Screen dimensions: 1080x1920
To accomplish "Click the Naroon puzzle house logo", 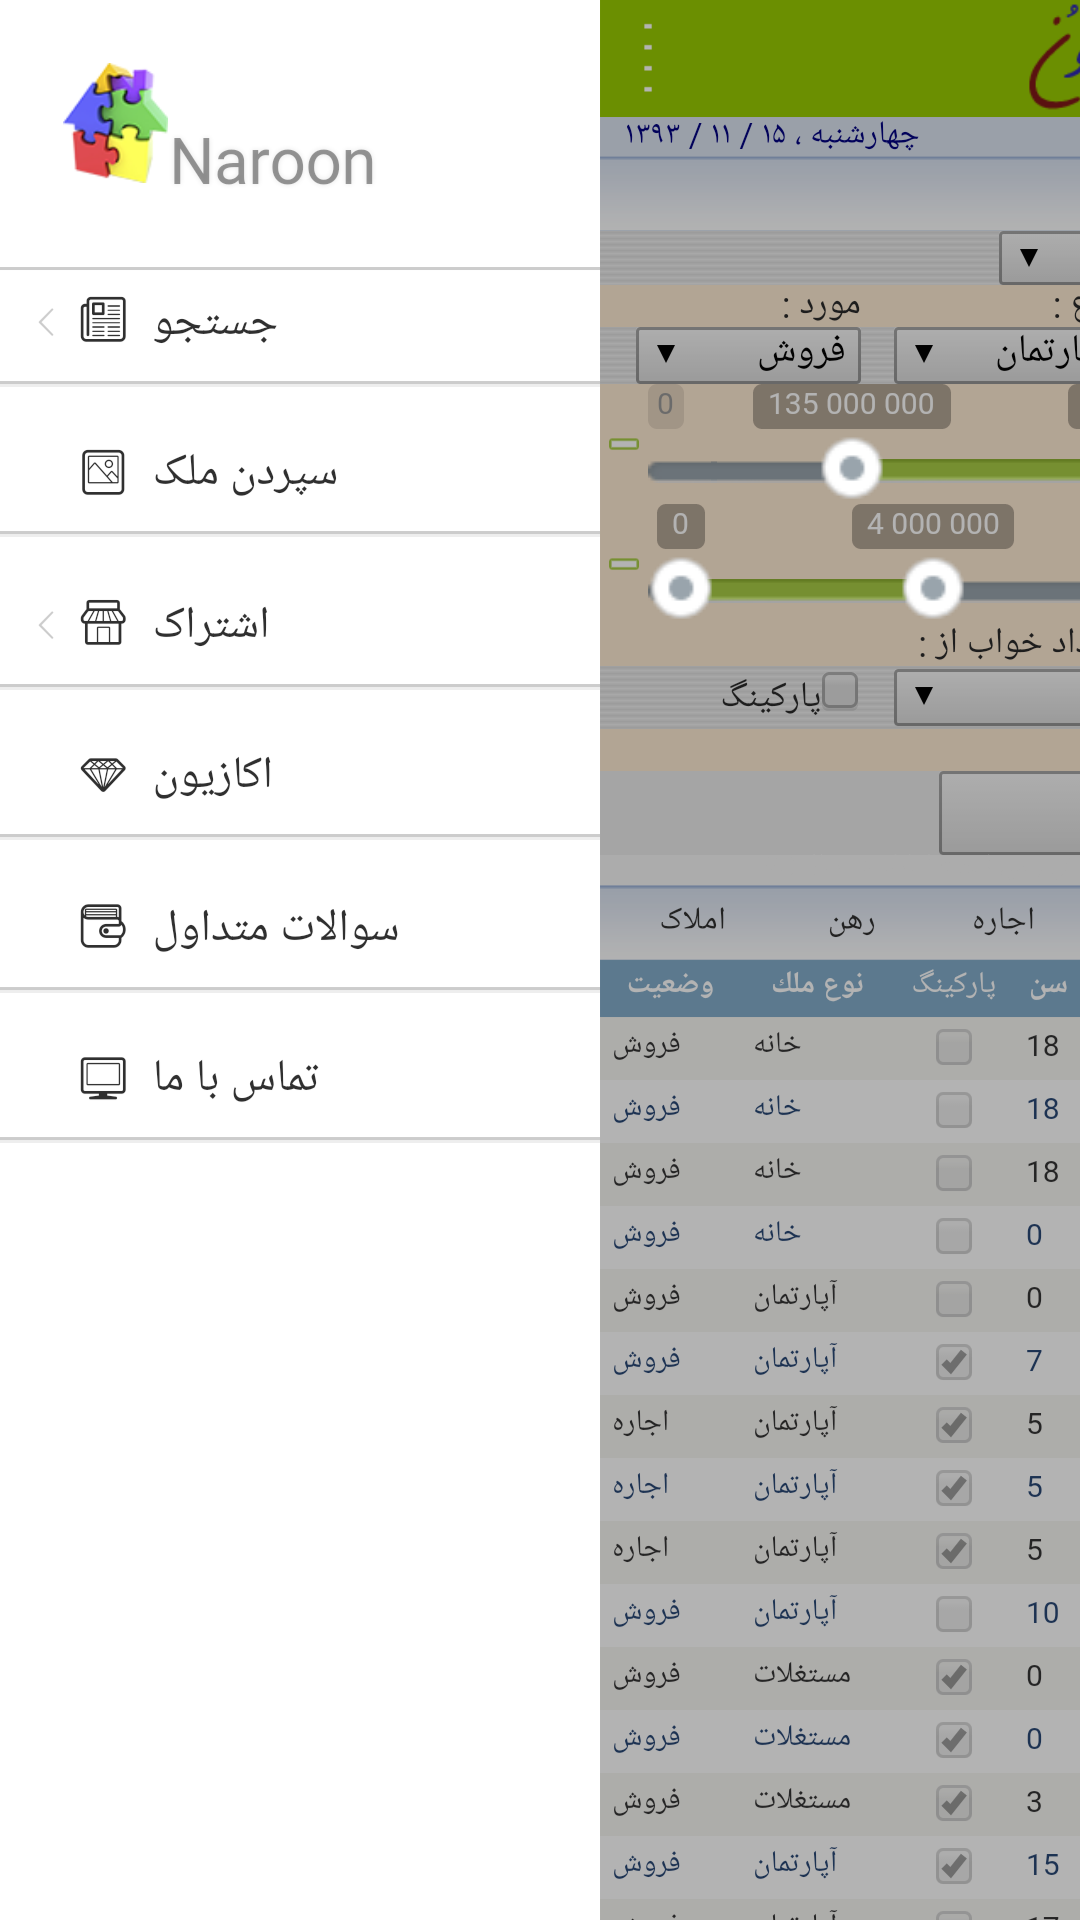I will click(x=113, y=120).
